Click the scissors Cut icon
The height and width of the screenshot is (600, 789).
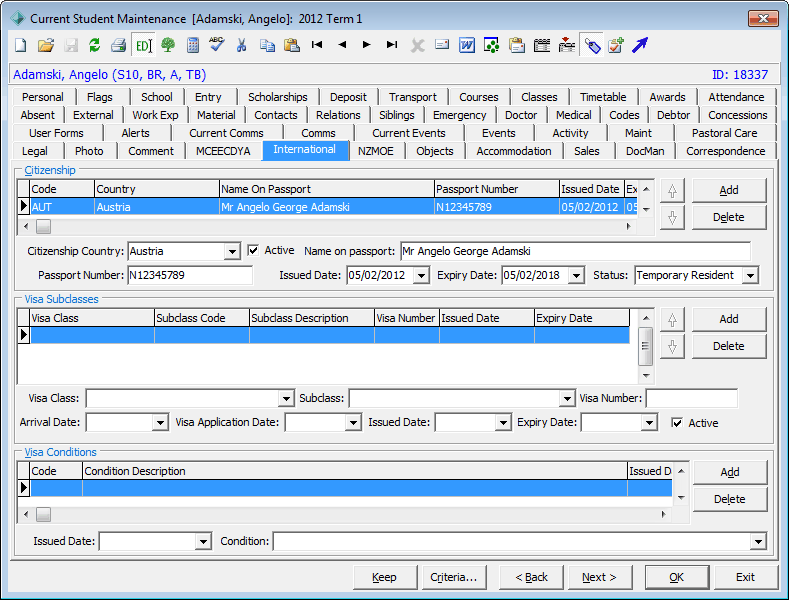pos(242,45)
